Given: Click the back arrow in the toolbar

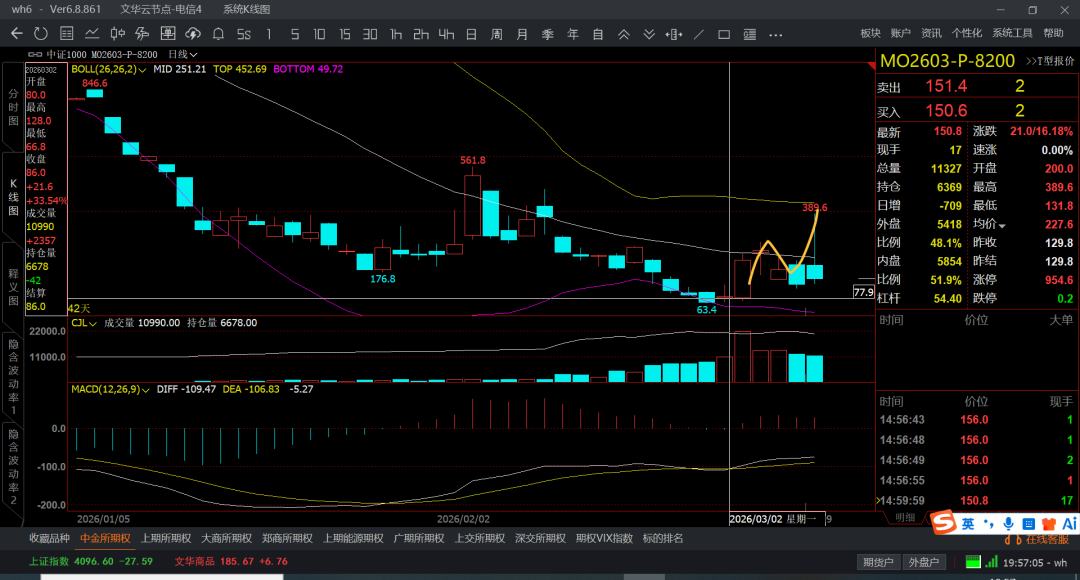Looking at the screenshot, I should [x=16, y=33].
